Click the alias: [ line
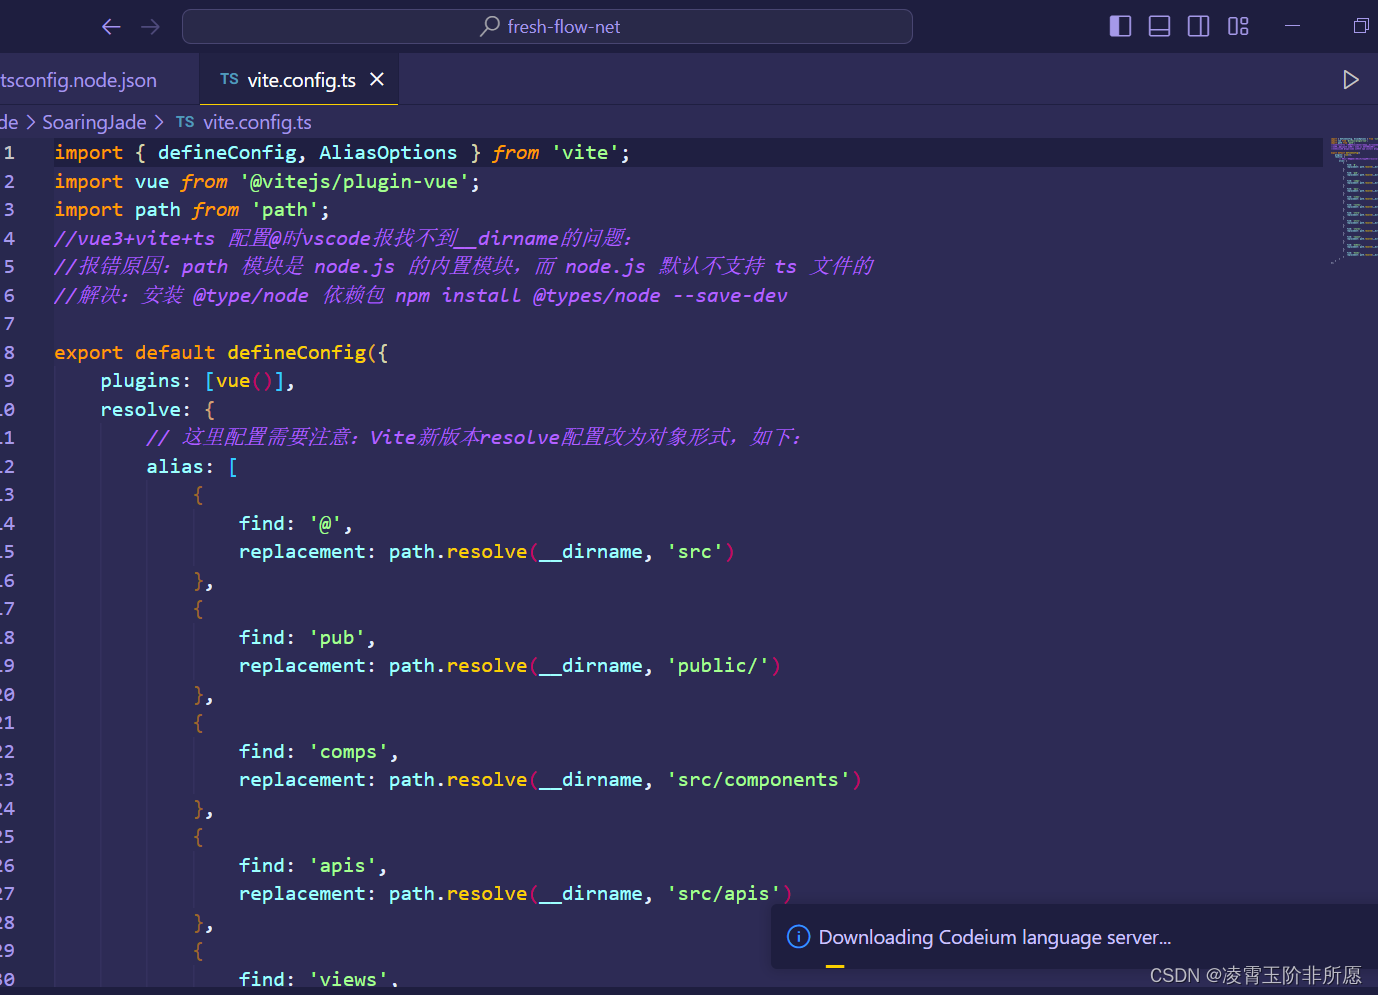1378x995 pixels. [x=192, y=467]
